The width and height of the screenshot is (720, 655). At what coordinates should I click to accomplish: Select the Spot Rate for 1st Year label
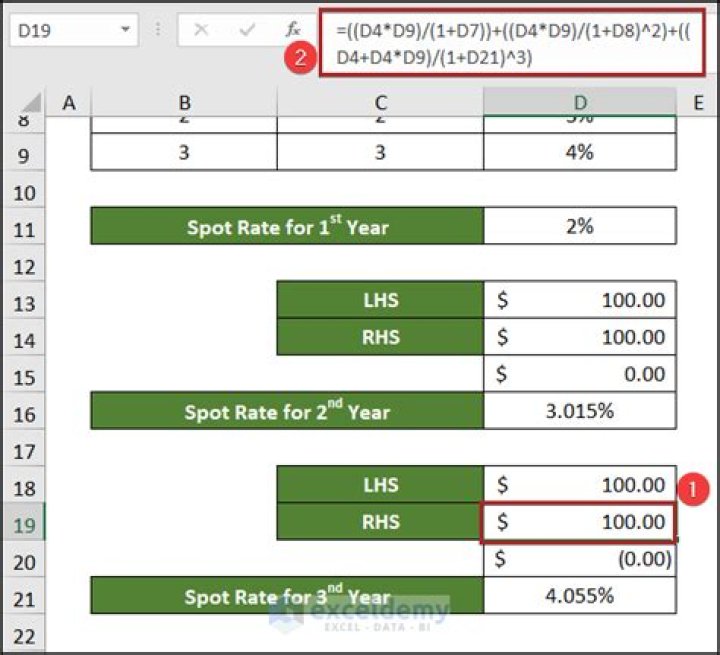[x=287, y=227]
